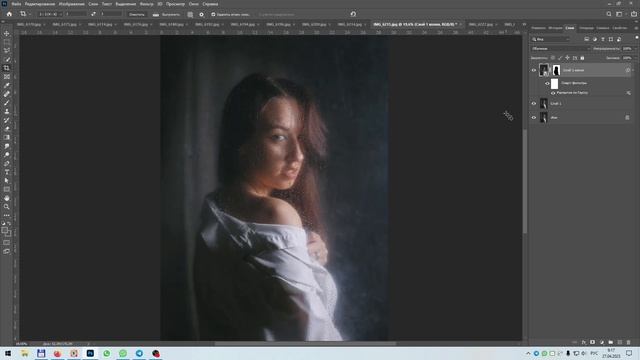Image resolution: width=640 pixels, height=360 pixels.
Task: Toggle Quick Mask mode
Action: pos(7,243)
